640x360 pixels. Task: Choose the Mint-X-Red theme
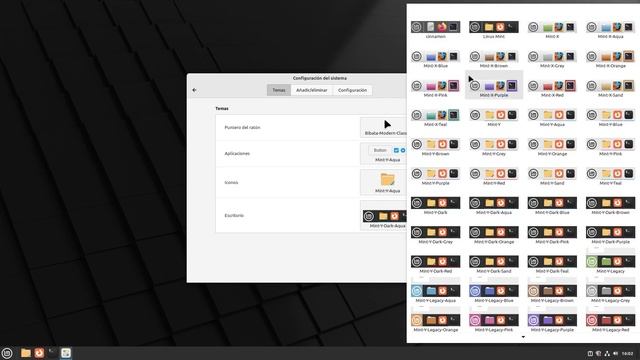(x=552, y=88)
